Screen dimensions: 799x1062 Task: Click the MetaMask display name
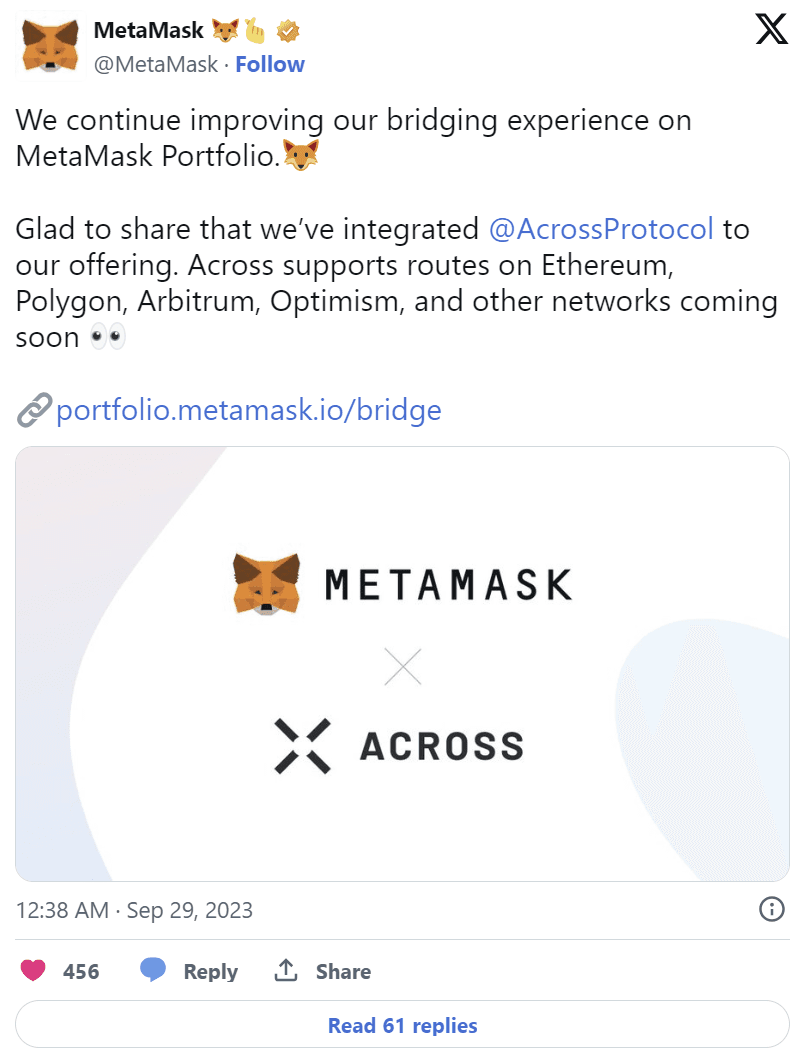(x=148, y=31)
